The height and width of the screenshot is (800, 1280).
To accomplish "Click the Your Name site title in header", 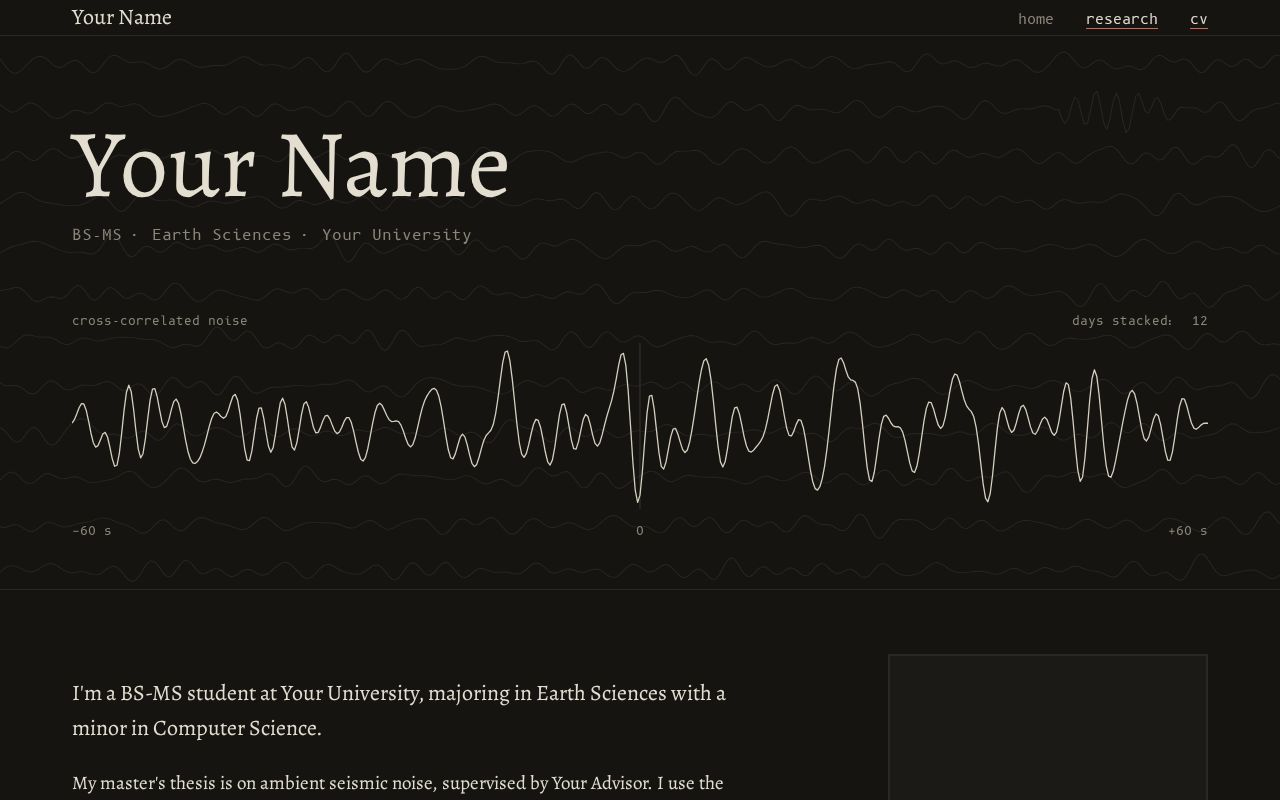I will coord(122,17).
